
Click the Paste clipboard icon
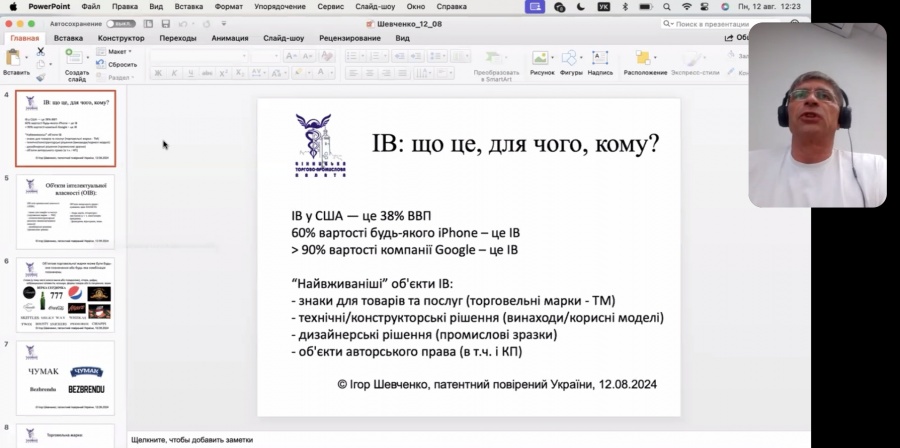13,57
